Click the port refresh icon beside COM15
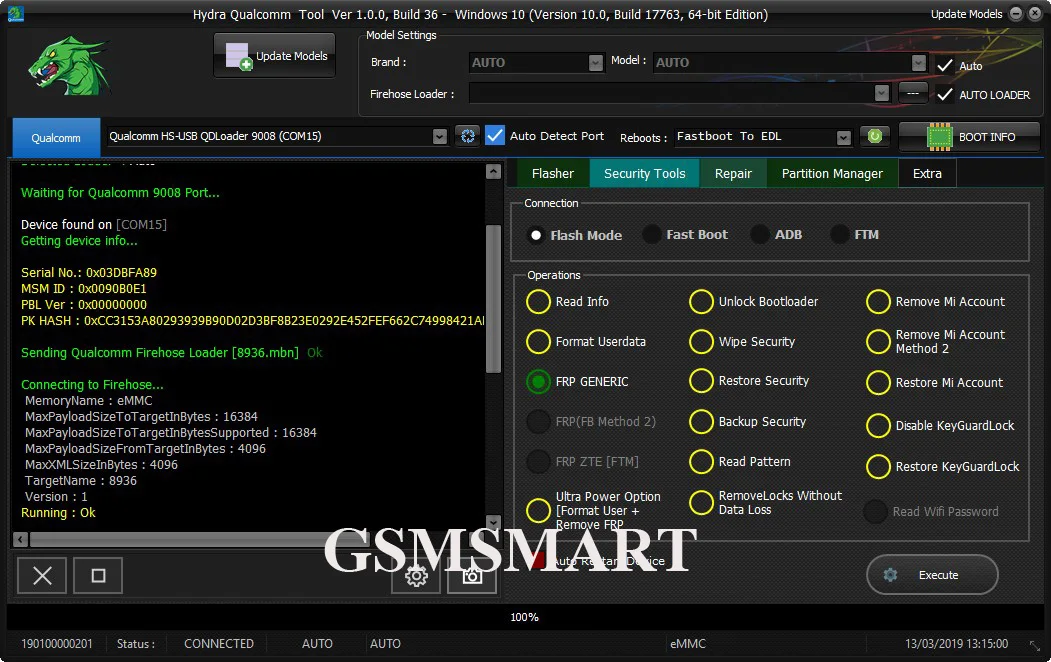The image size is (1051, 662). pyautogui.click(x=467, y=136)
